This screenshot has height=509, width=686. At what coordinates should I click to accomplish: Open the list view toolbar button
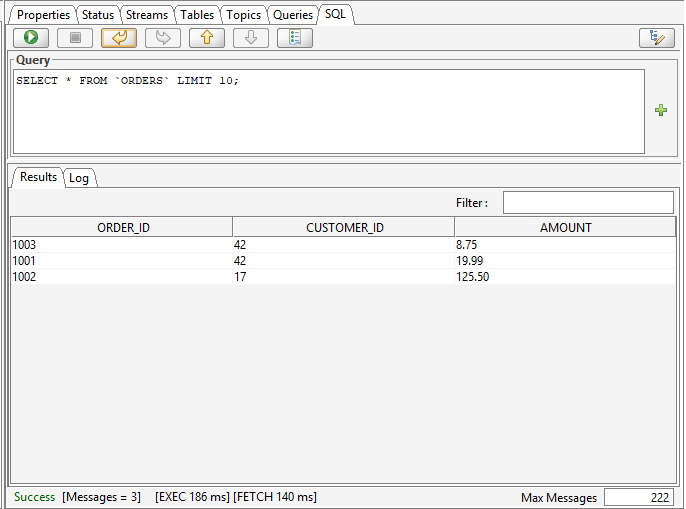point(295,38)
